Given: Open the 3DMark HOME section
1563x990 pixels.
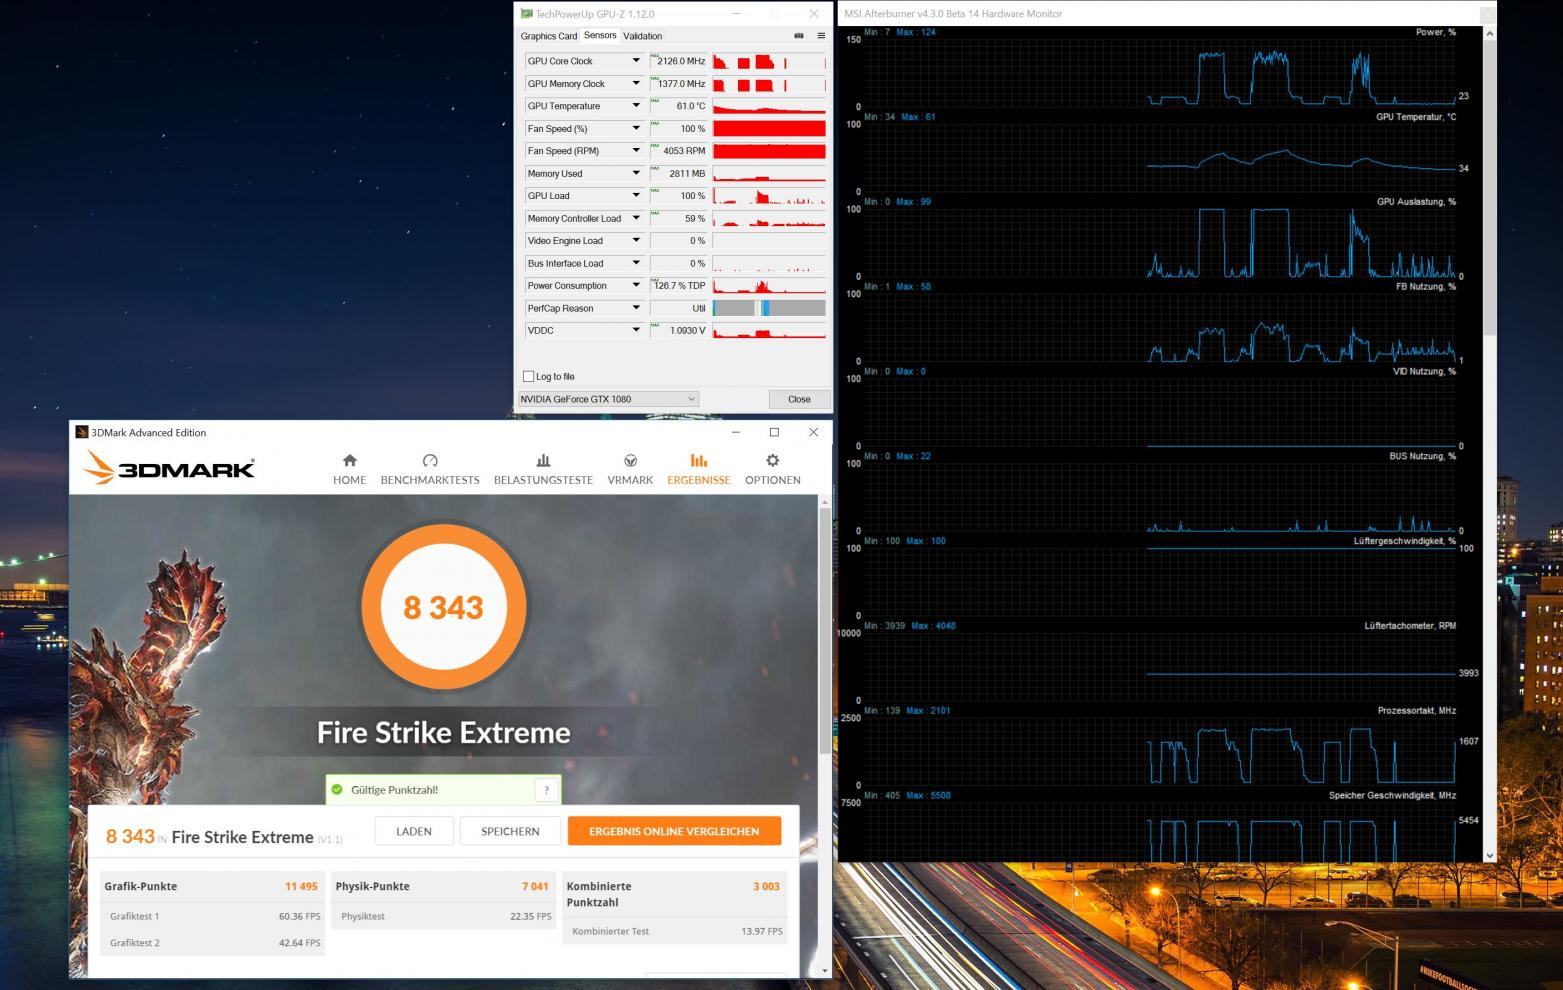Looking at the screenshot, I should pos(349,469).
